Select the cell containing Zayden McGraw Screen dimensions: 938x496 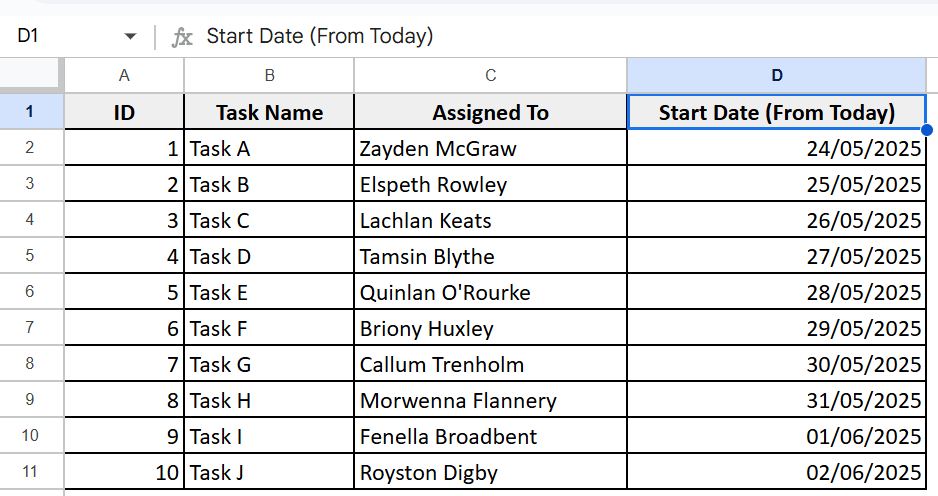(x=491, y=148)
